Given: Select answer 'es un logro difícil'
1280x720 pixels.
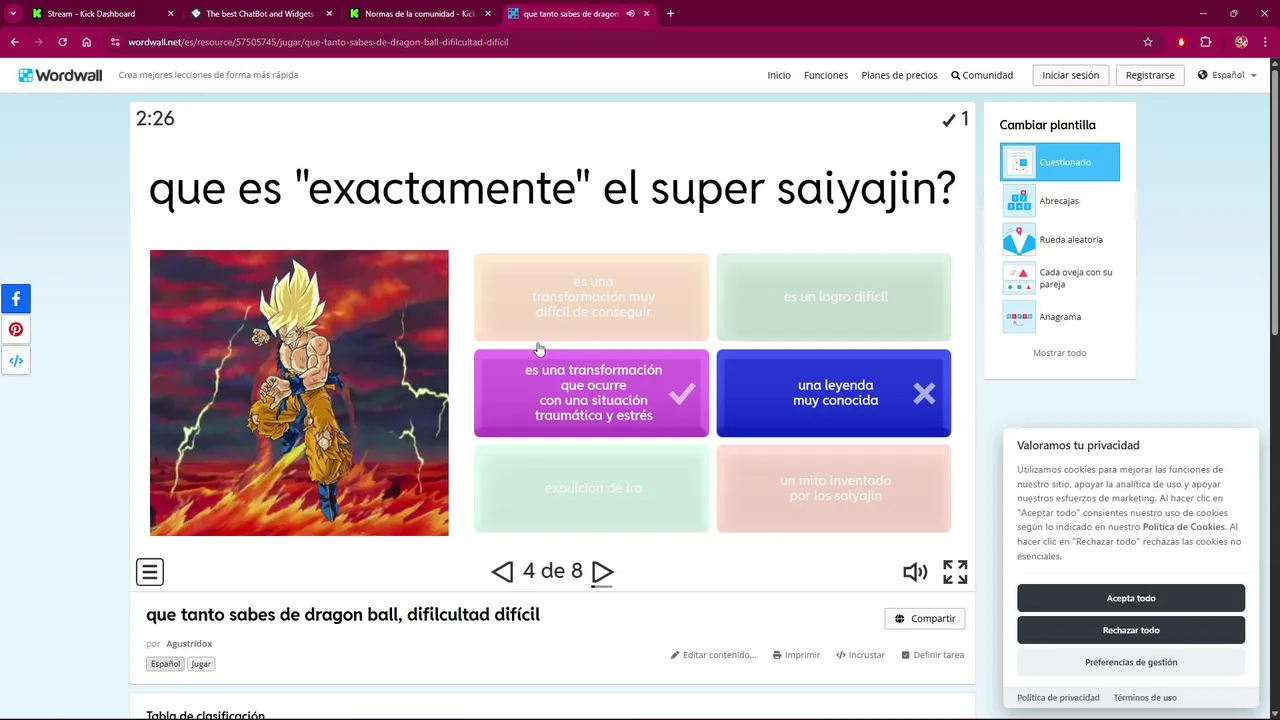Looking at the screenshot, I should tap(833, 297).
